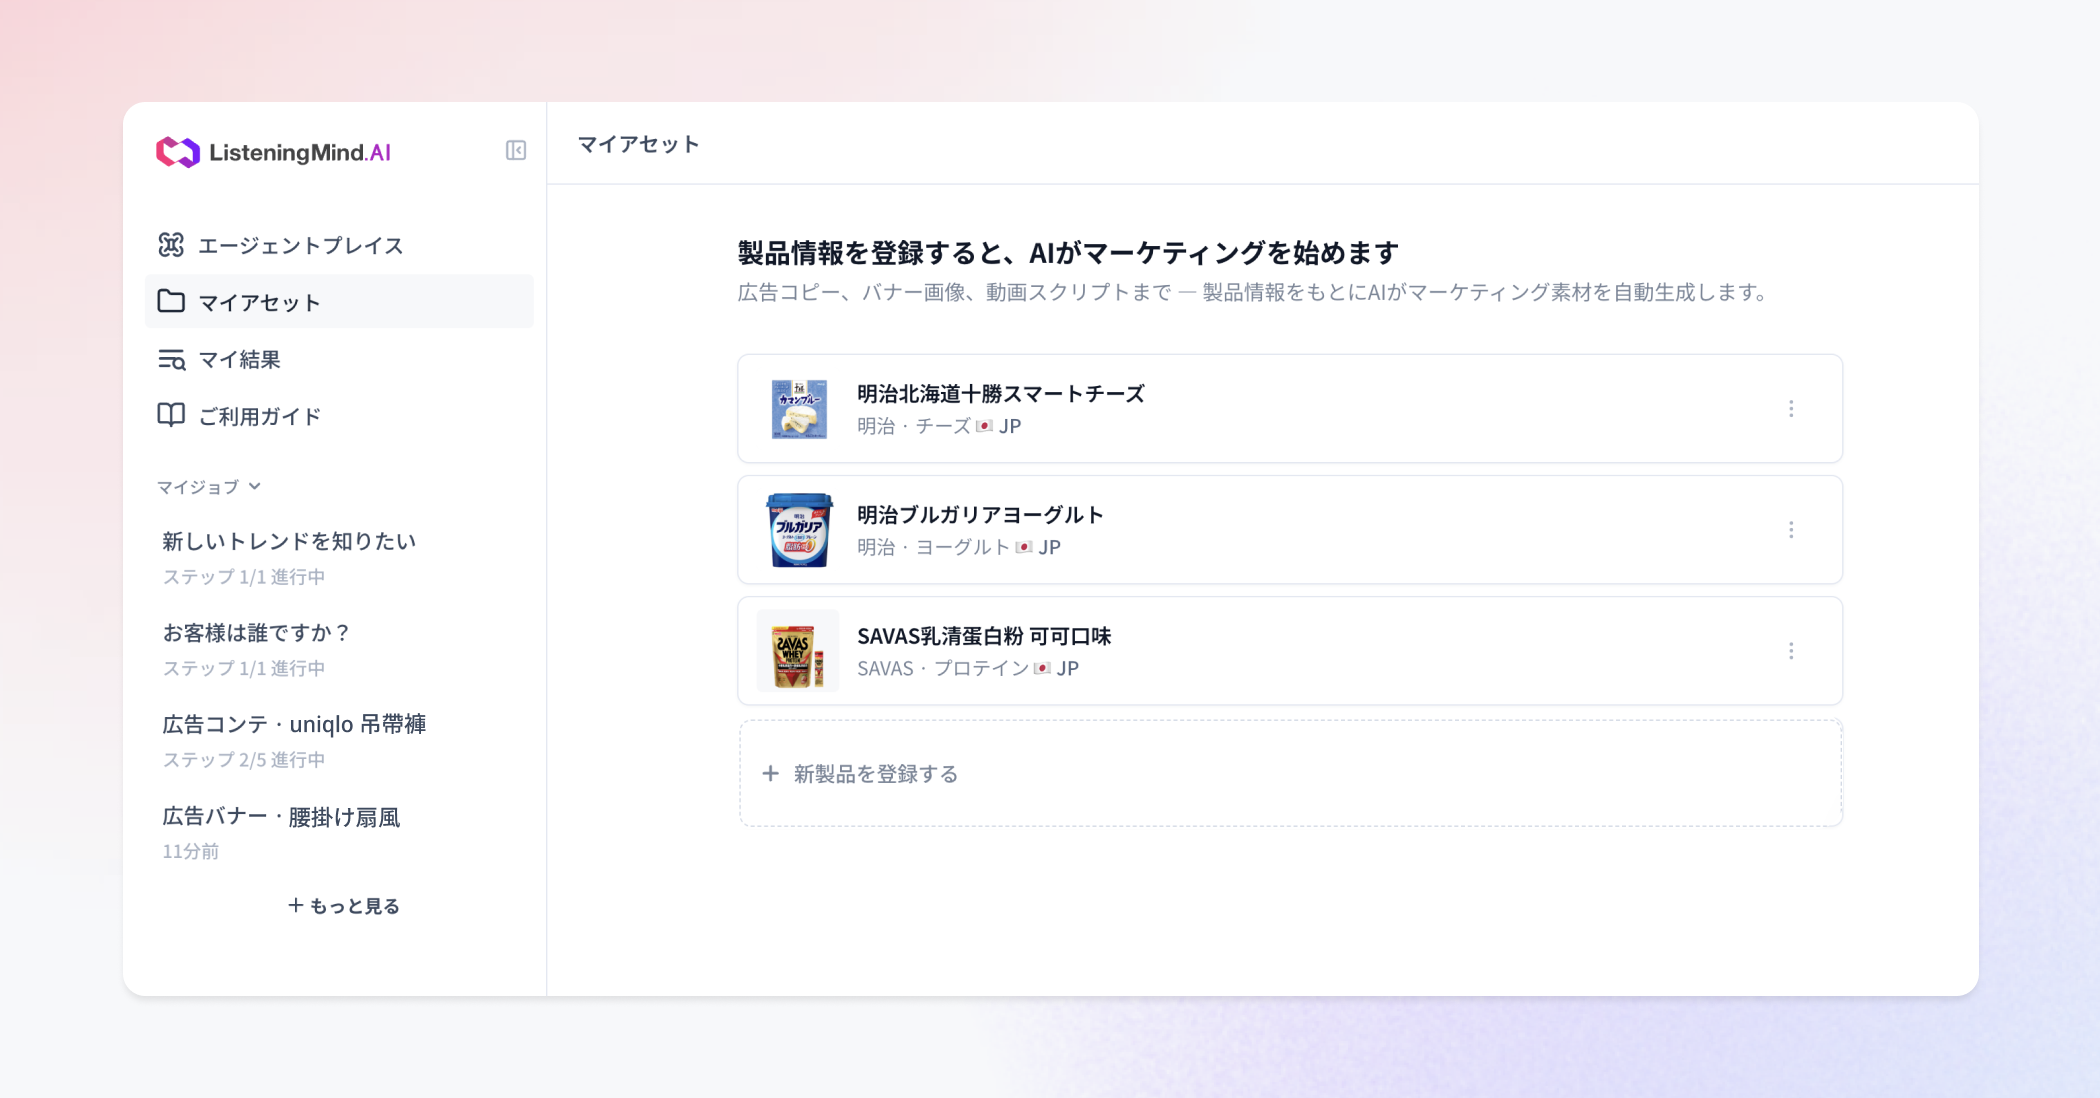
Task: Click the 明治 · チーズ JP subtitle
Action: [939, 426]
